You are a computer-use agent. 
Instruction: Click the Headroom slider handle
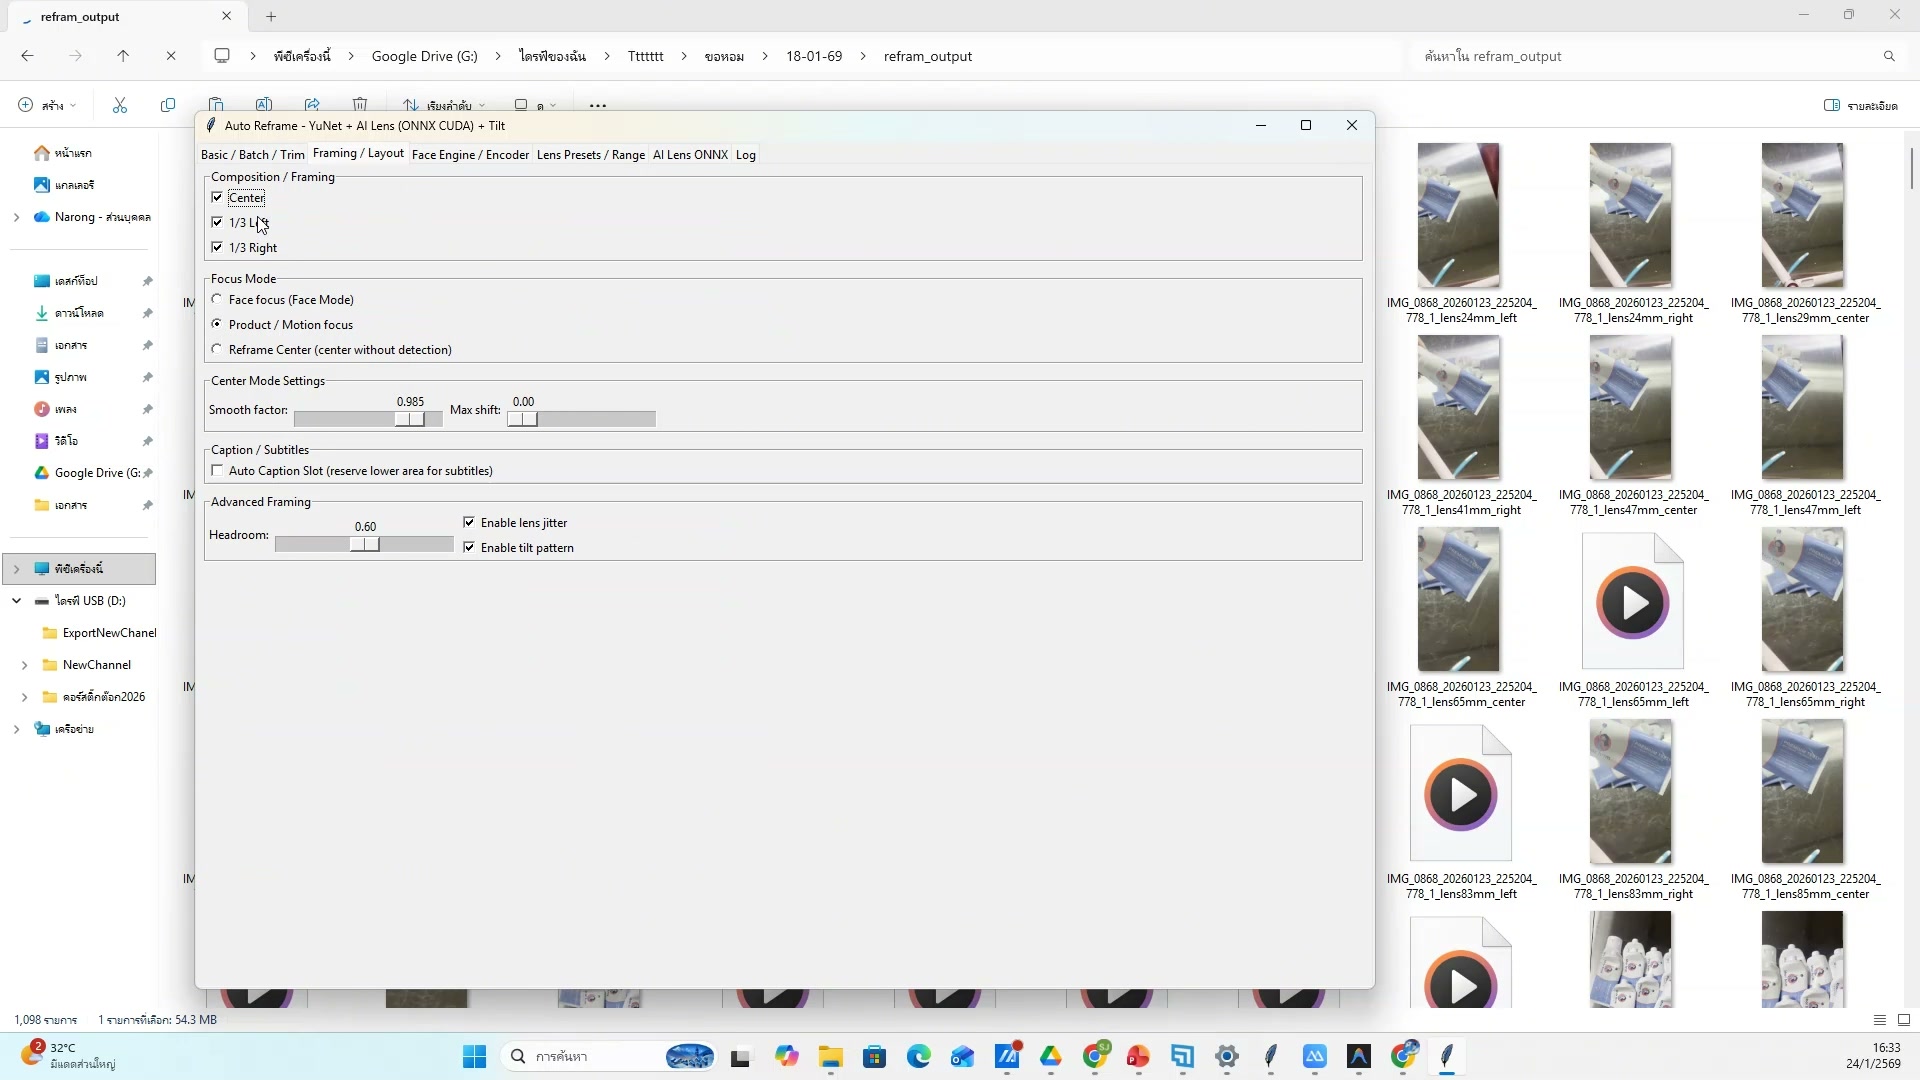tap(365, 544)
